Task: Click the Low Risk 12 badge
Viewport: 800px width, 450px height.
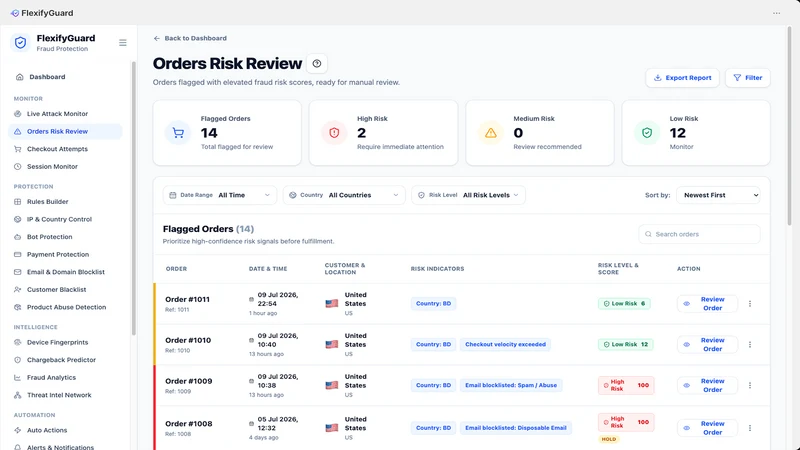Action: click(626, 344)
